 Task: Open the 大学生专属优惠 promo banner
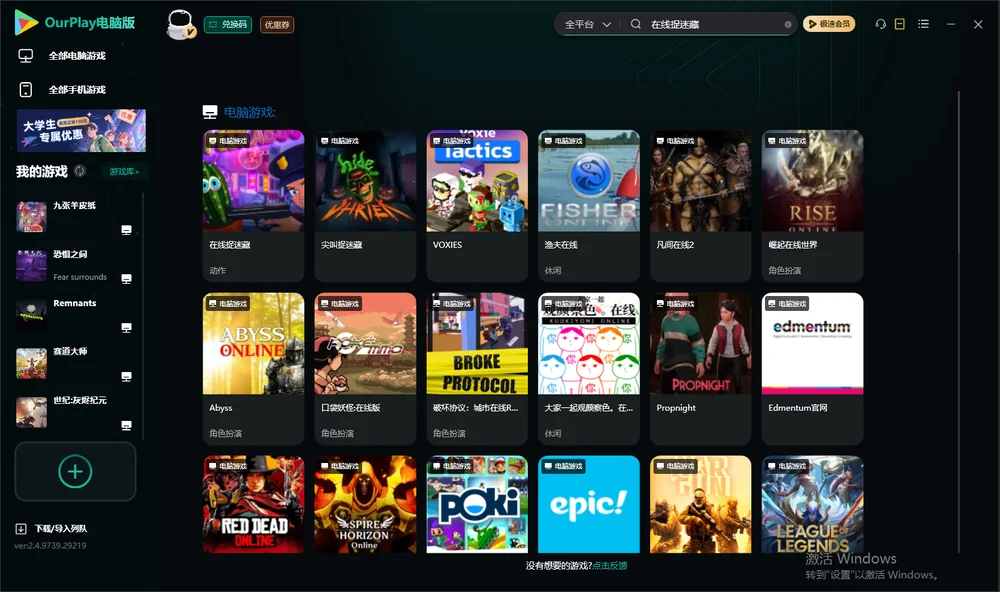[x=82, y=130]
